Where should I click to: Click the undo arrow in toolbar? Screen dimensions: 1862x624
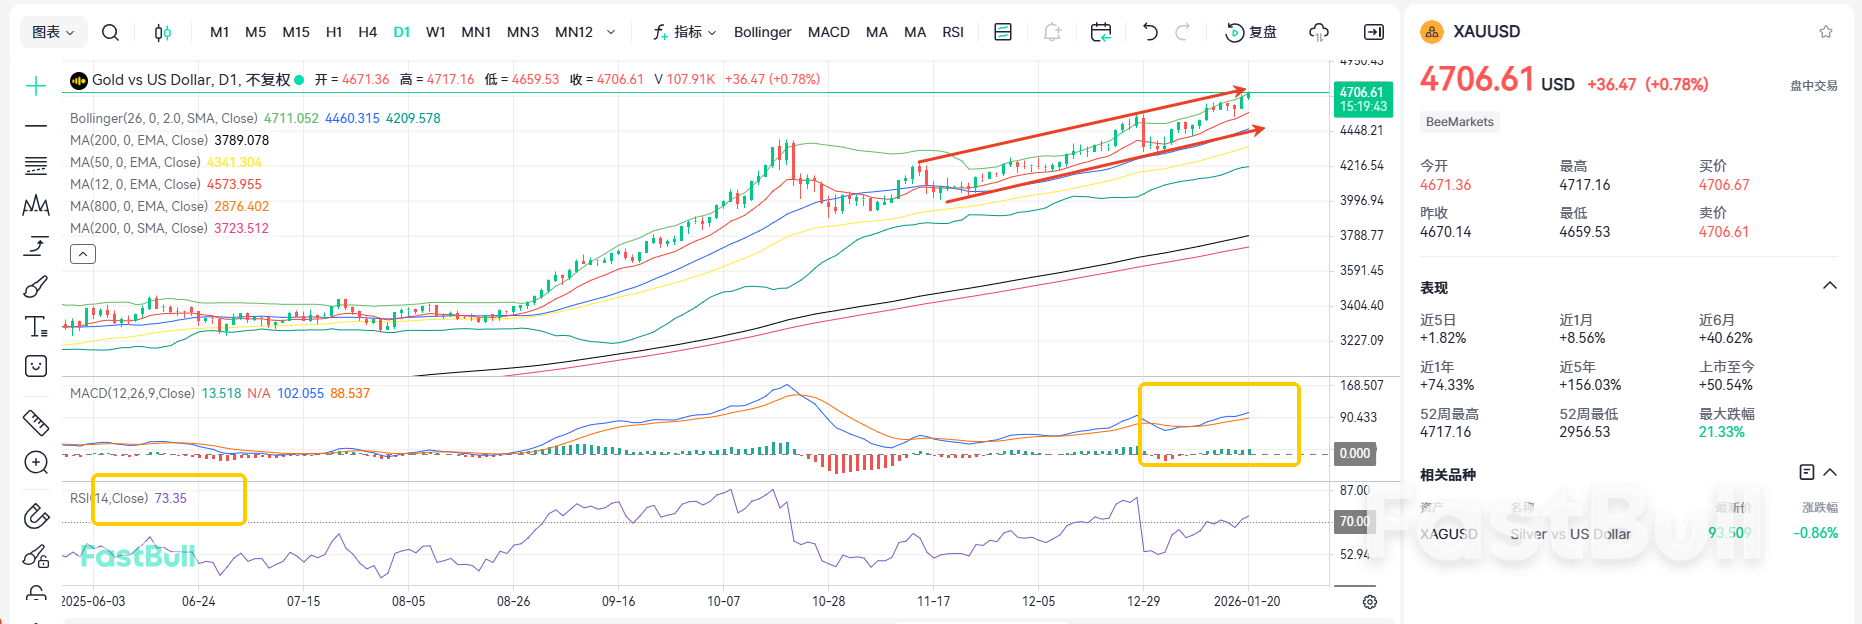click(1150, 32)
